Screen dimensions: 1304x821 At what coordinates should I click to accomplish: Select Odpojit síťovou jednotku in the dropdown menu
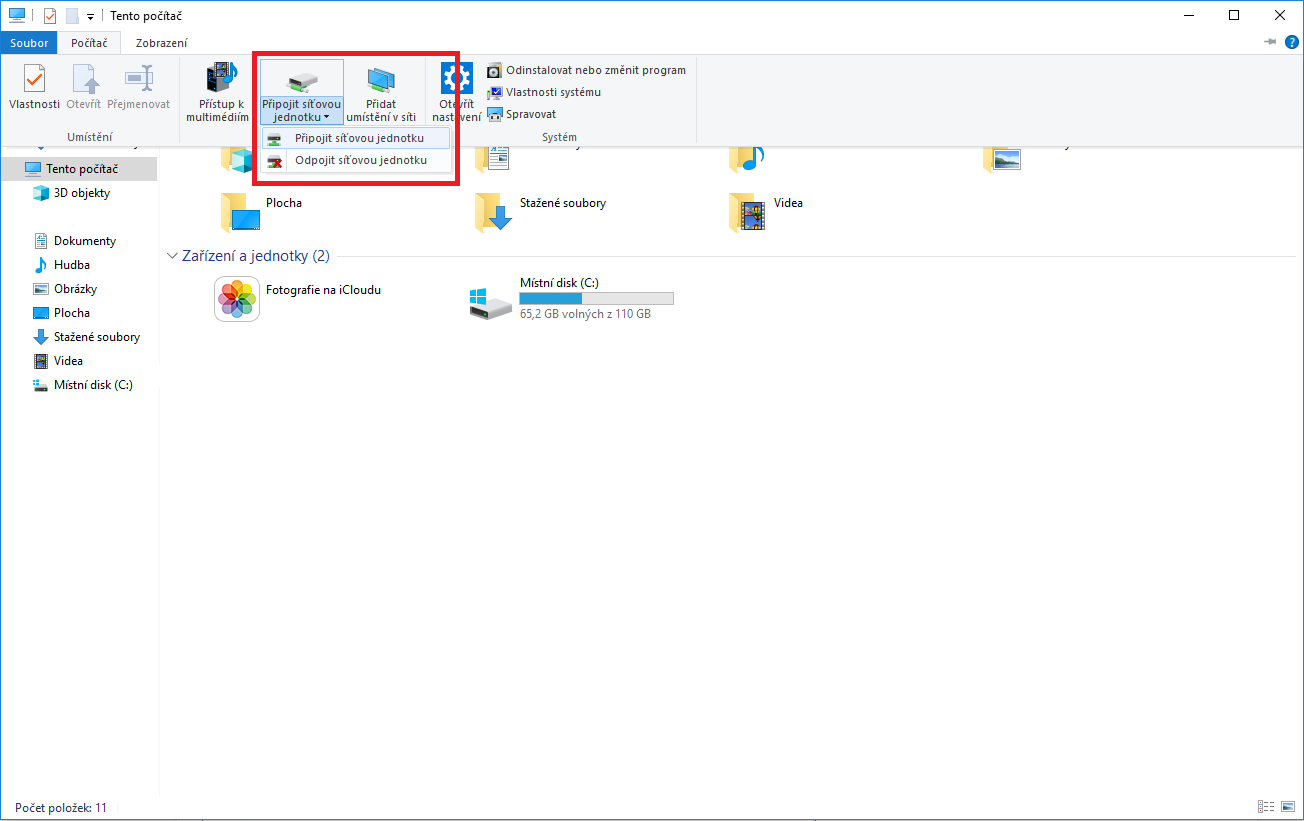point(356,160)
